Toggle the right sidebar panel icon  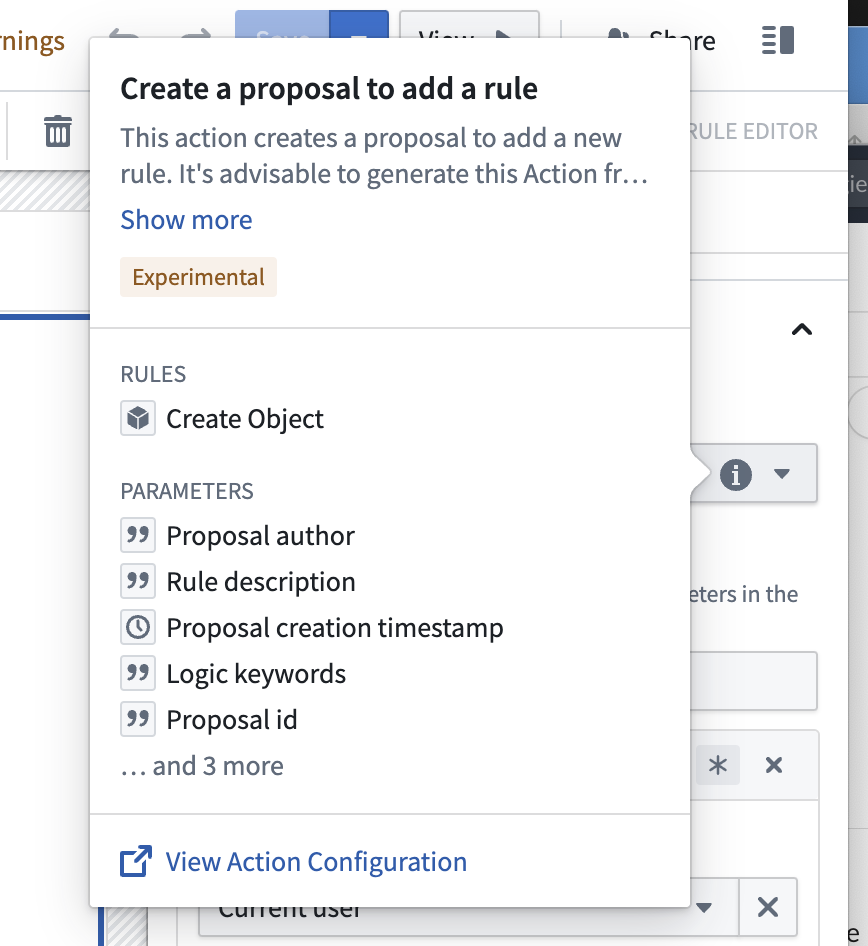tap(778, 40)
